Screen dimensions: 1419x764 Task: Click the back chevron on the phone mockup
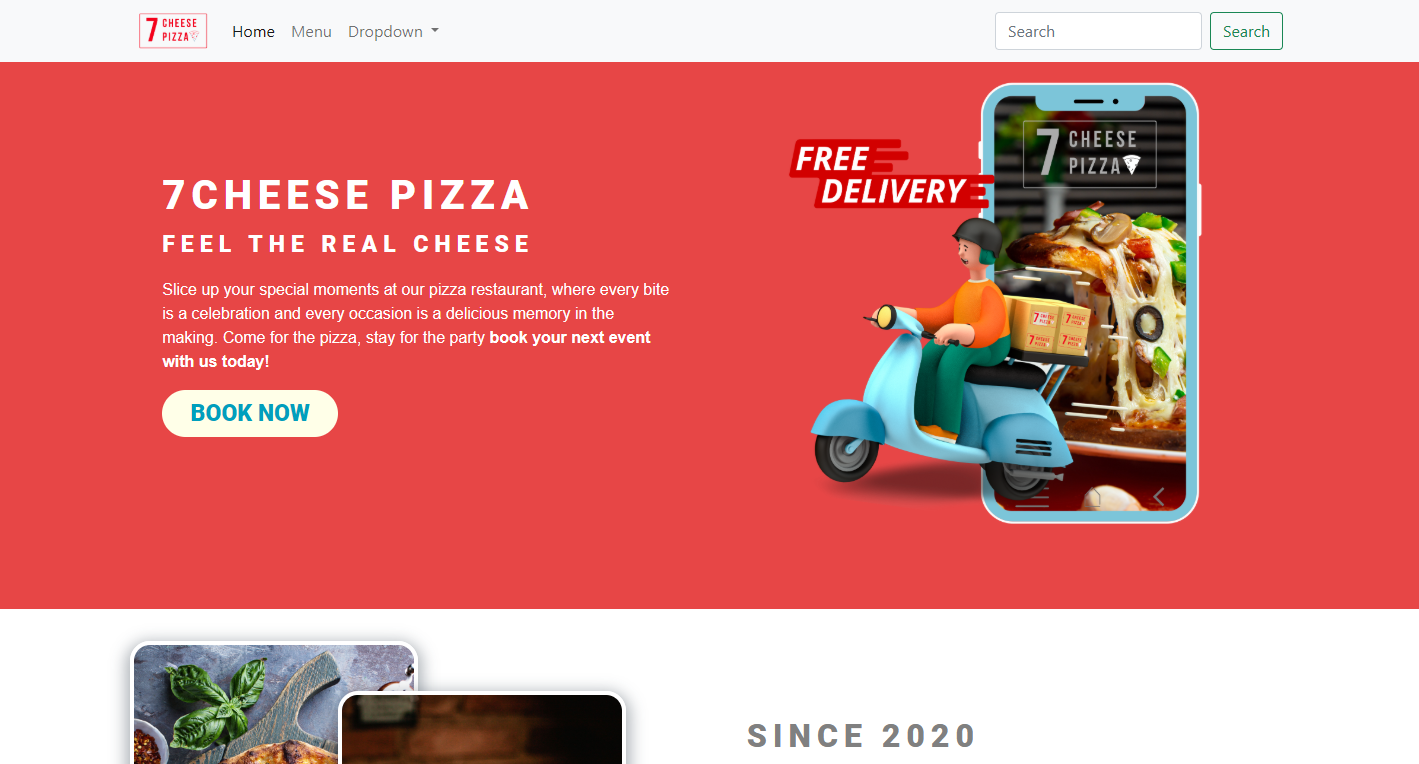click(x=1159, y=496)
